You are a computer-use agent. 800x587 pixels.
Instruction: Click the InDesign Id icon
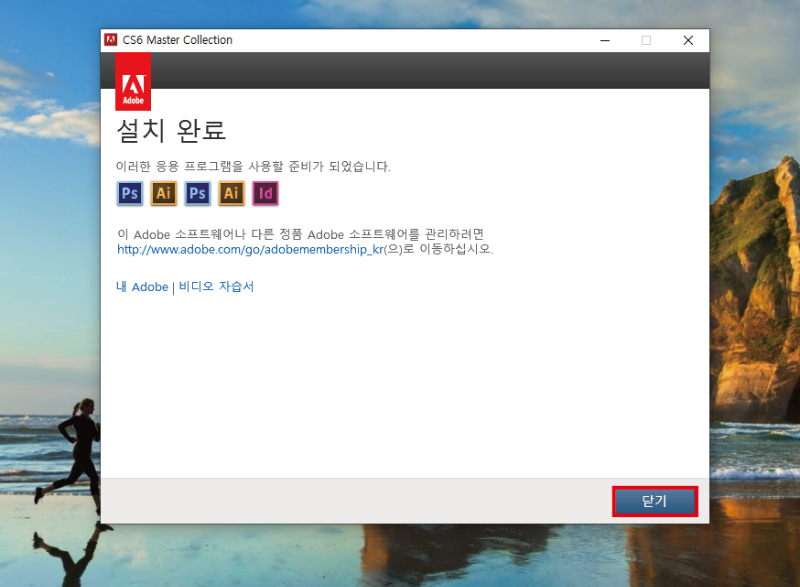point(265,193)
